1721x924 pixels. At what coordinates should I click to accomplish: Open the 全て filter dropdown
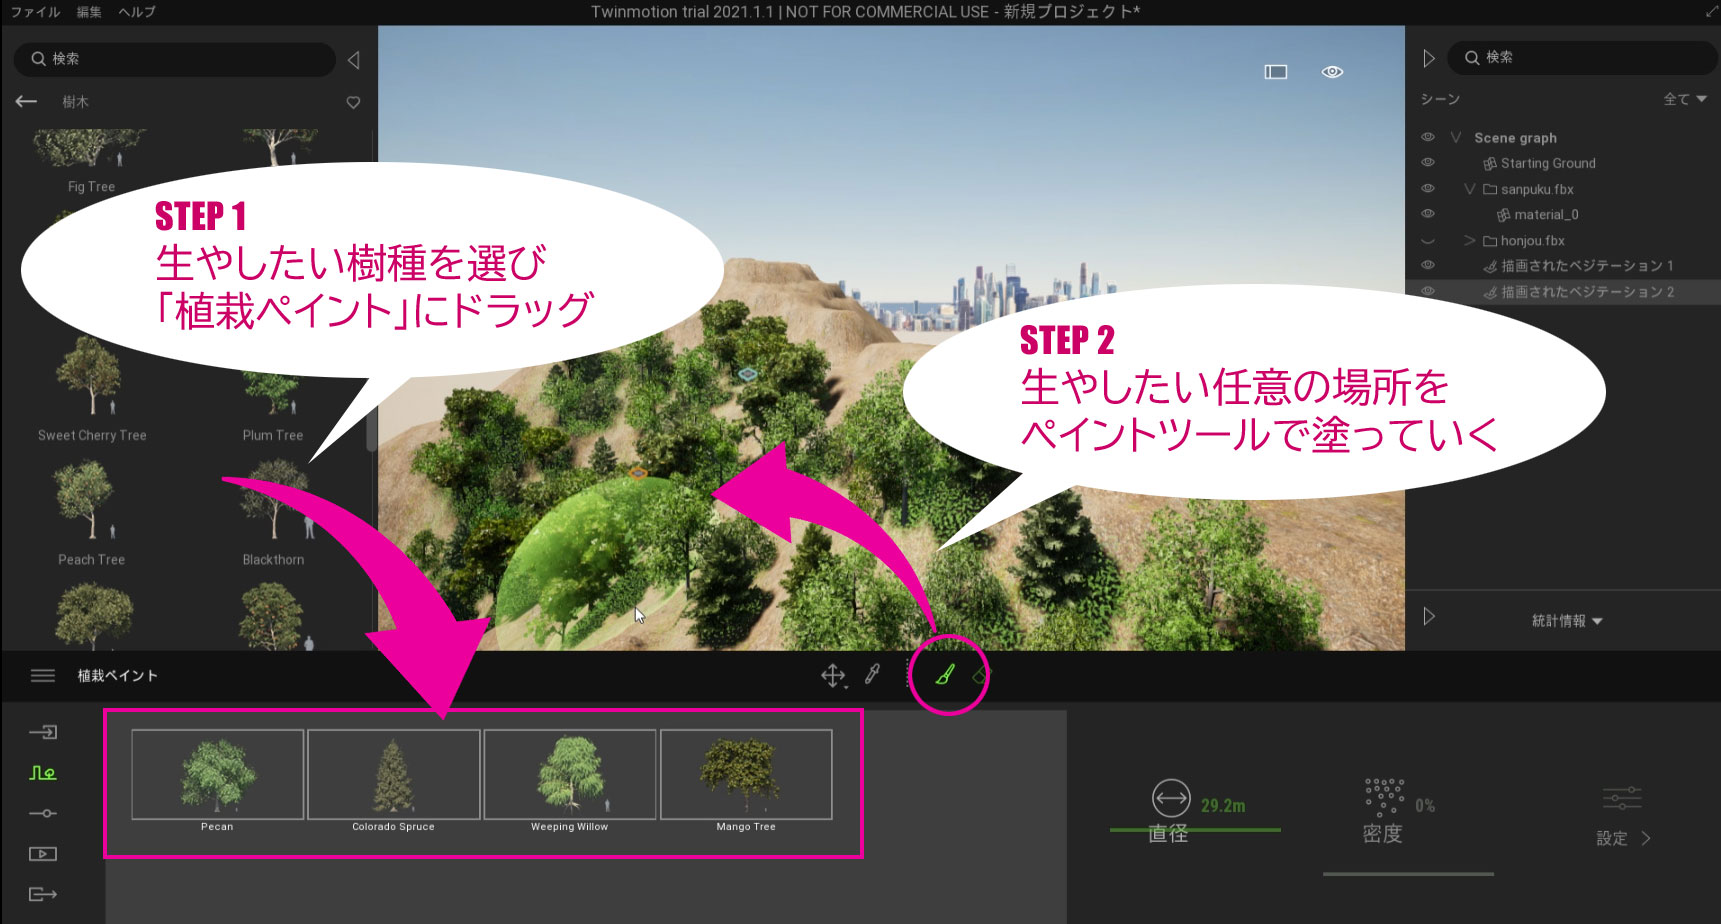pyautogui.click(x=1685, y=99)
